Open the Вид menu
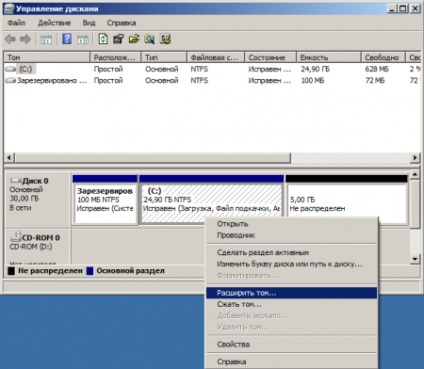 click(x=89, y=23)
